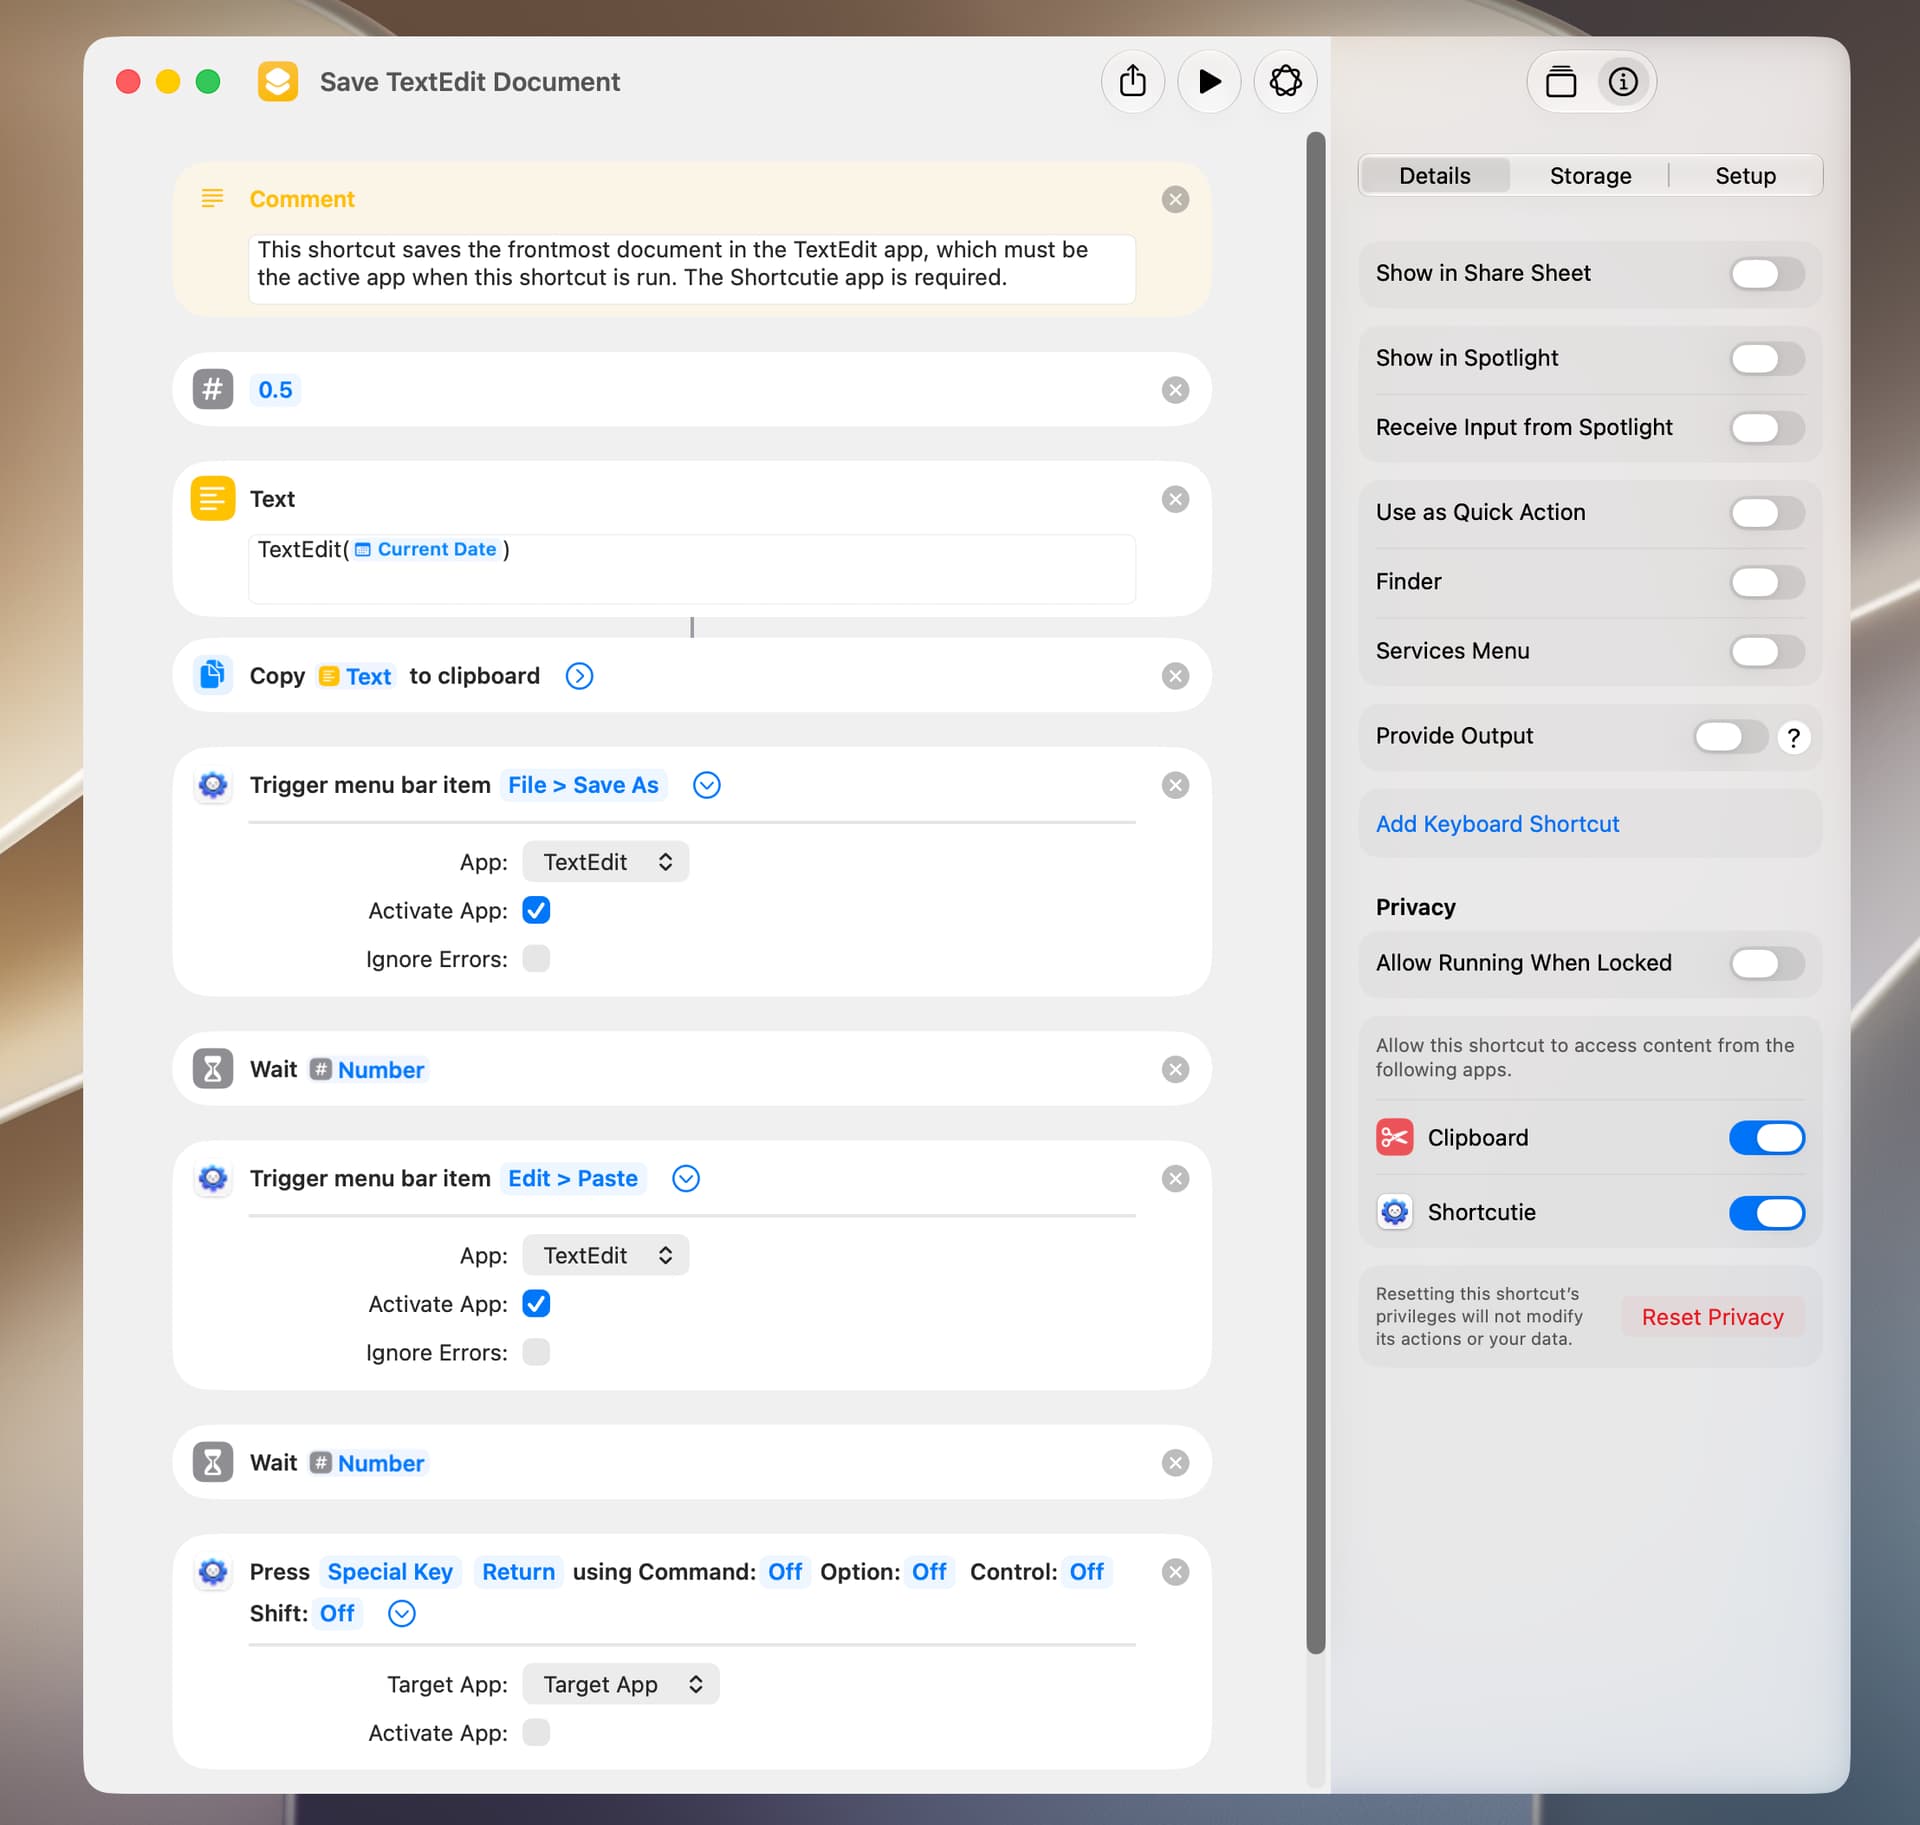
Task: Switch to the Details tab
Action: (x=1434, y=176)
